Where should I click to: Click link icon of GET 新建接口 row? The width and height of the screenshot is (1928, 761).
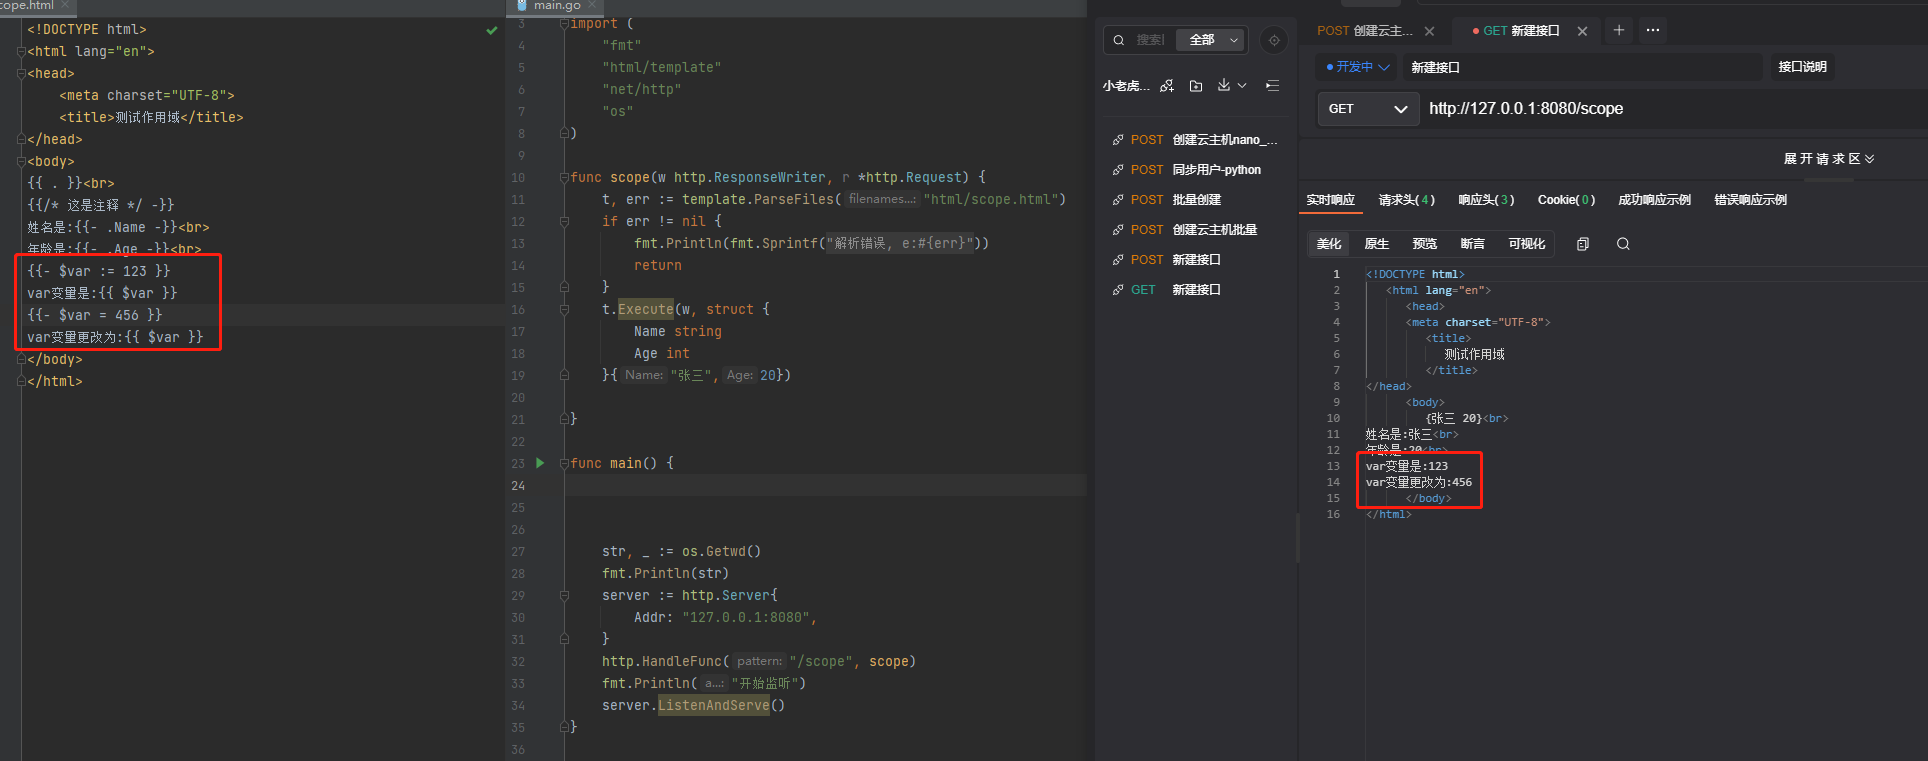tap(1118, 290)
